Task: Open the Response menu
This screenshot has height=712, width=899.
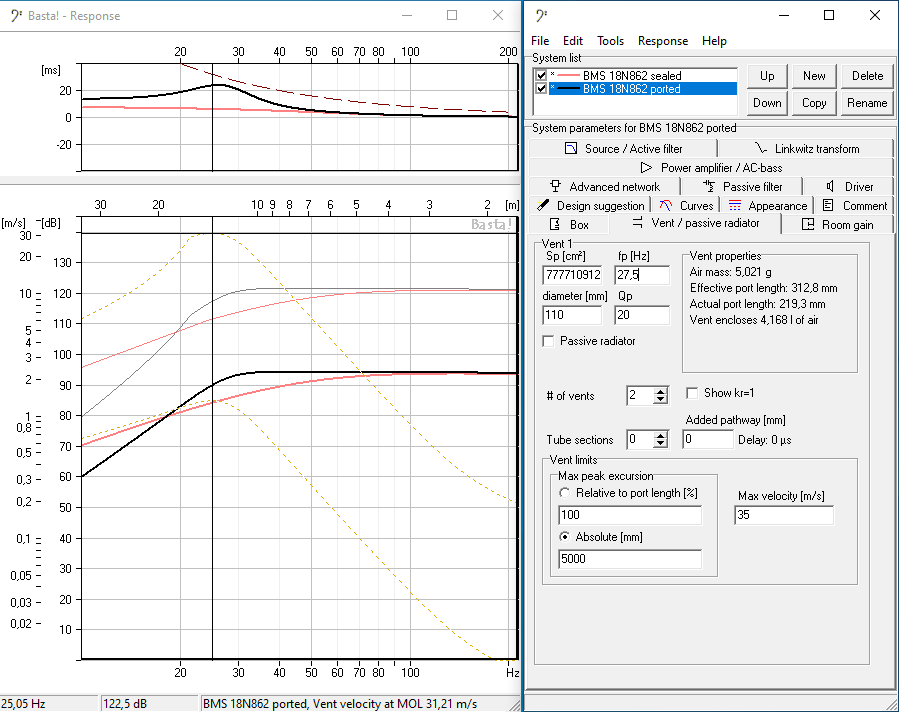Action: (663, 41)
